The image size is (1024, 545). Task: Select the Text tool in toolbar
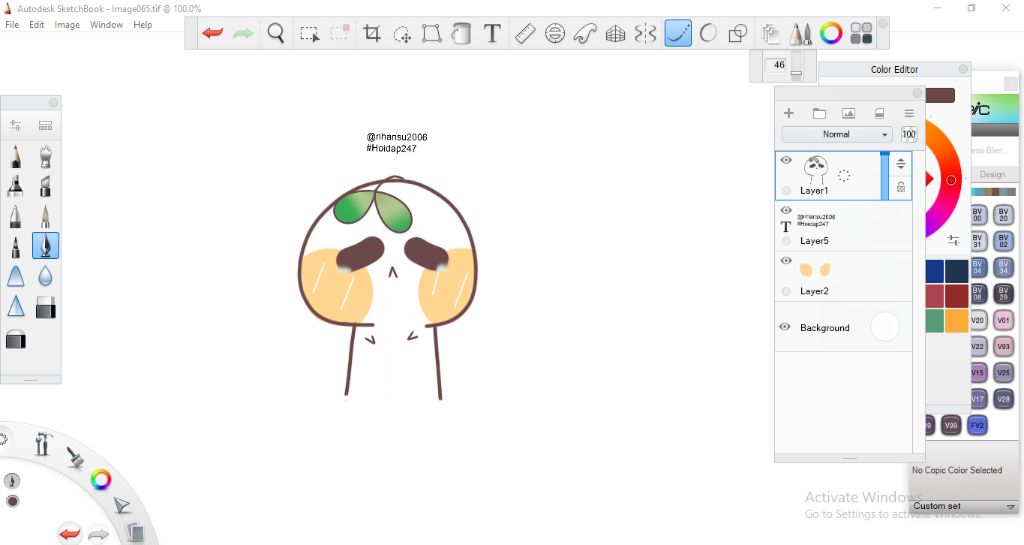pos(492,33)
